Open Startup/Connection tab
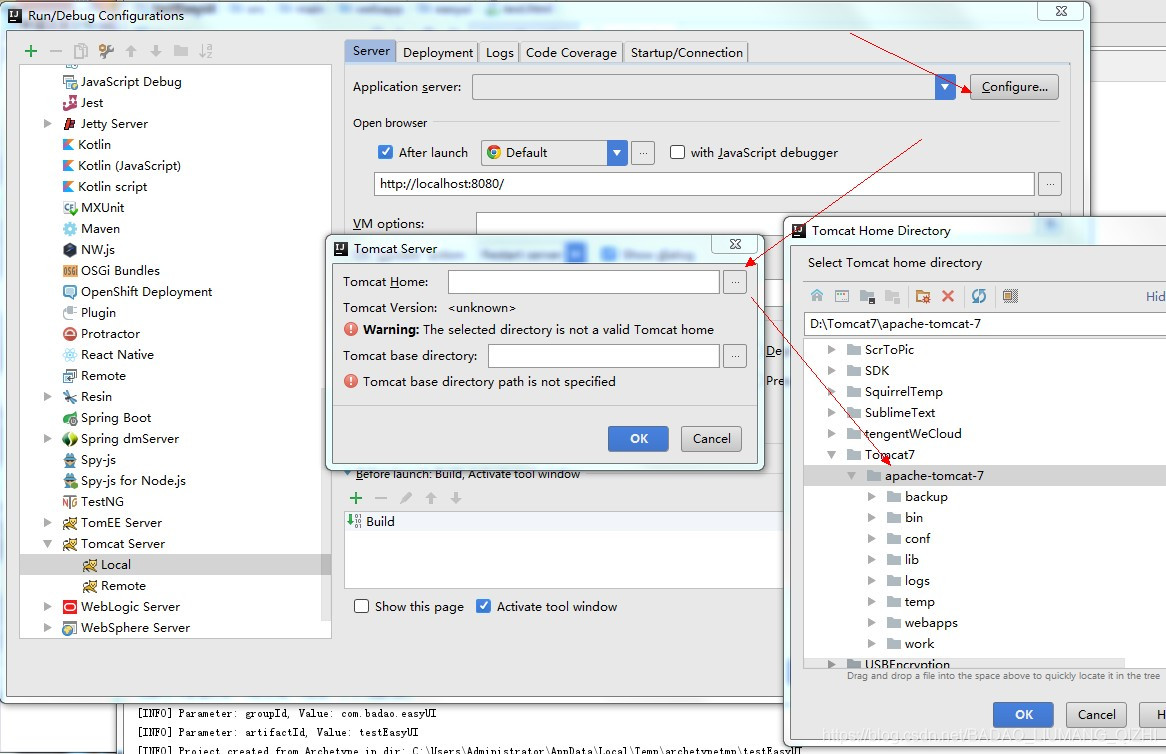Image resolution: width=1166 pixels, height=754 pixels. (686, 52)
